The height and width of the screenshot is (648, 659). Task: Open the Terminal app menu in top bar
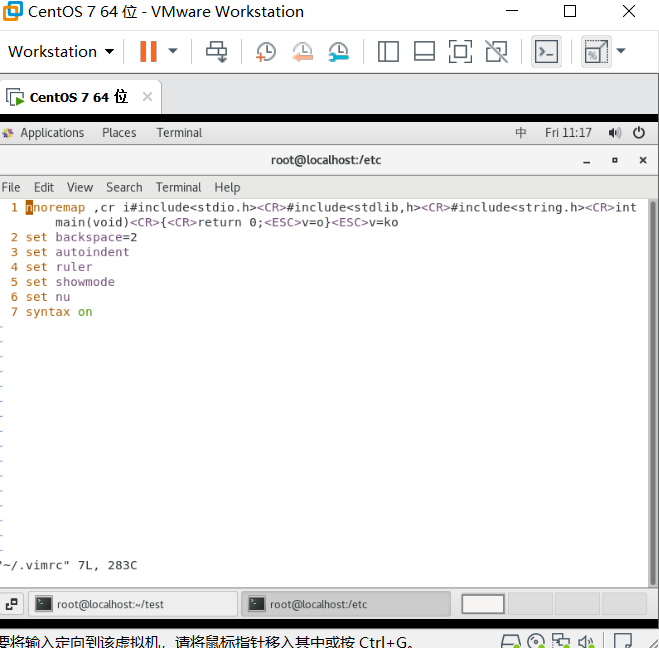[x=179, y=133]
